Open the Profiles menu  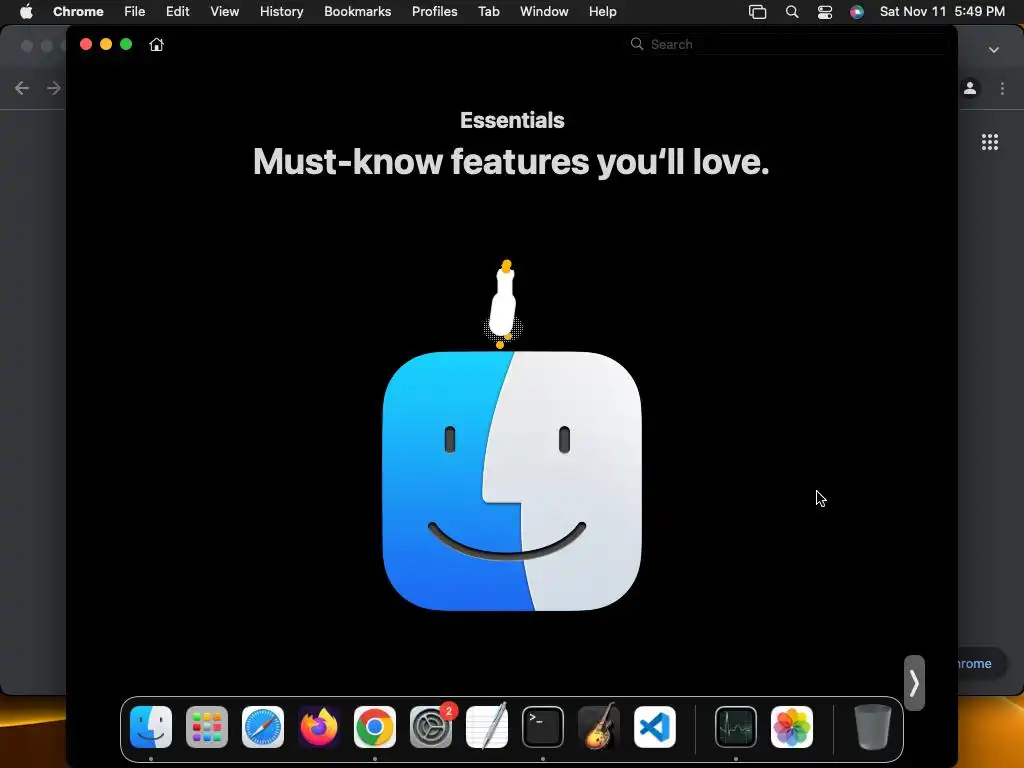pyautogui.click(x=434, y=12)
